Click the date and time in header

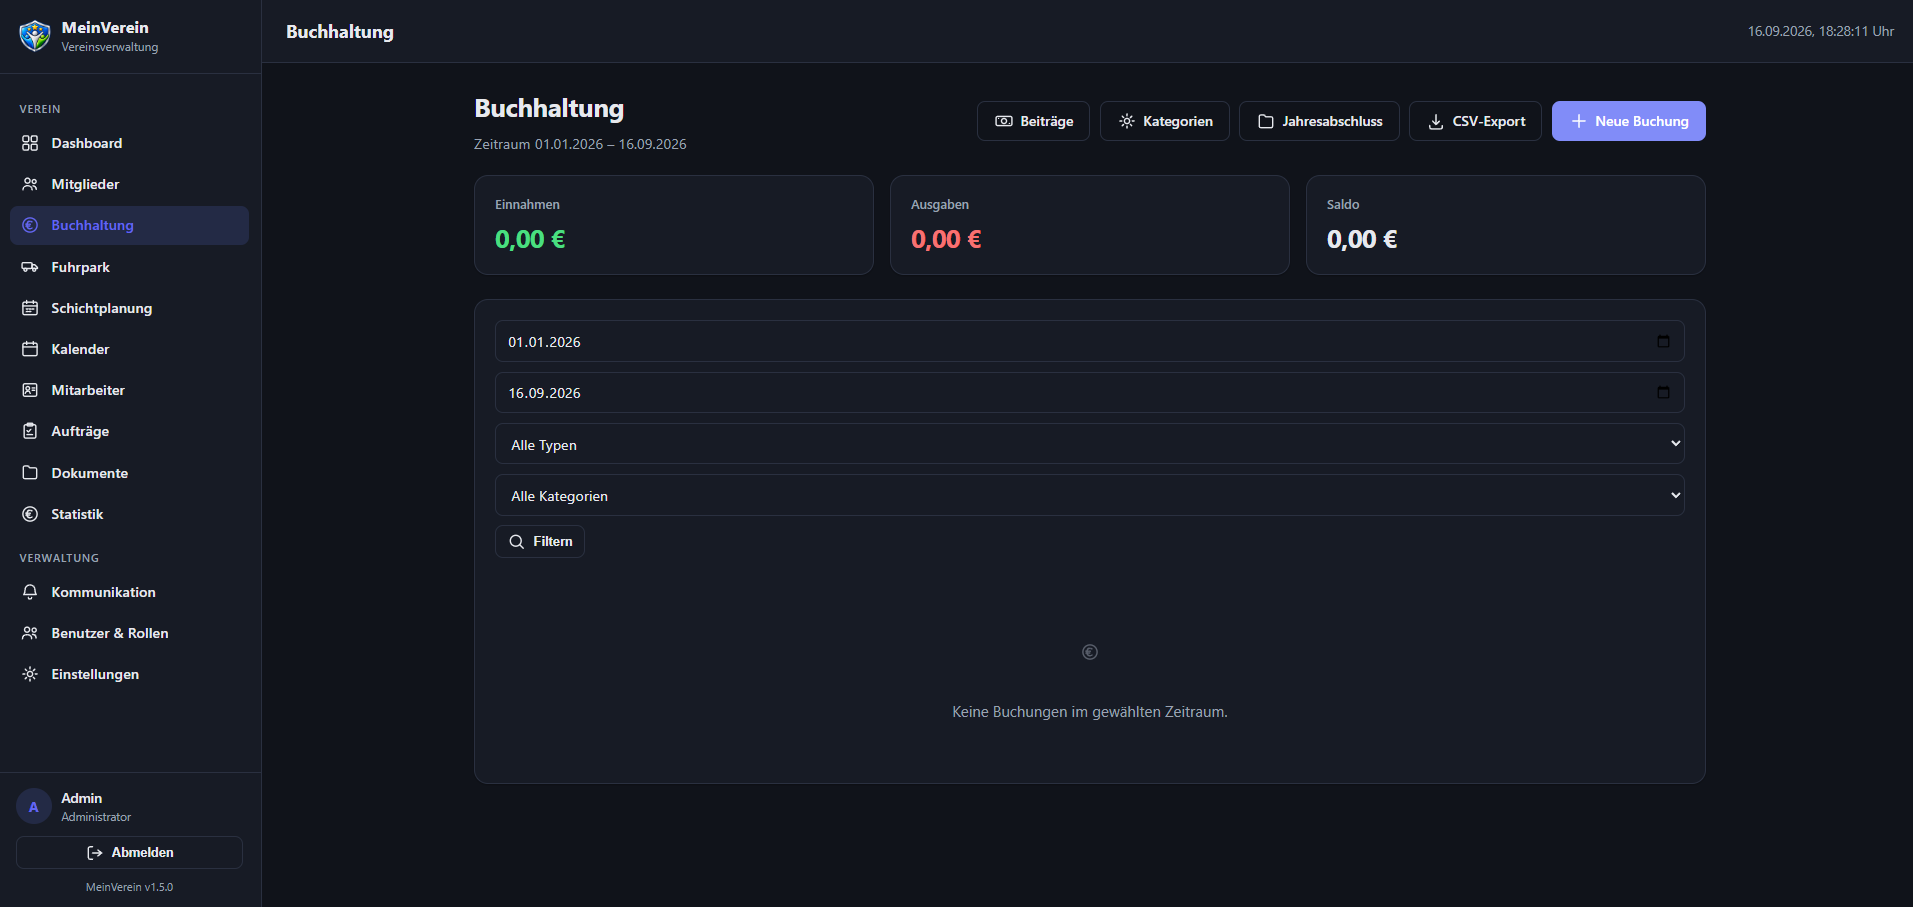pyautogui.click(x=1821, y=31)
